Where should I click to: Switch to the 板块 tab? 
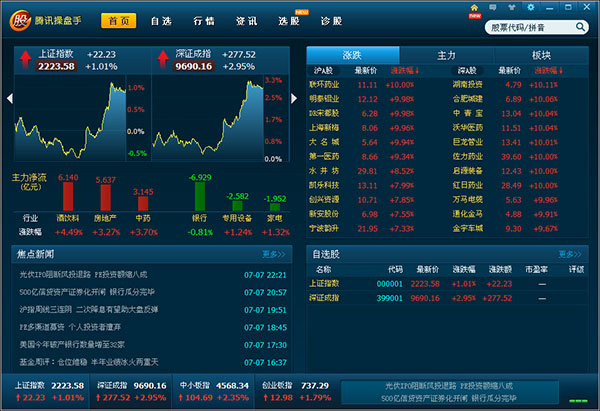pos(541,55)
